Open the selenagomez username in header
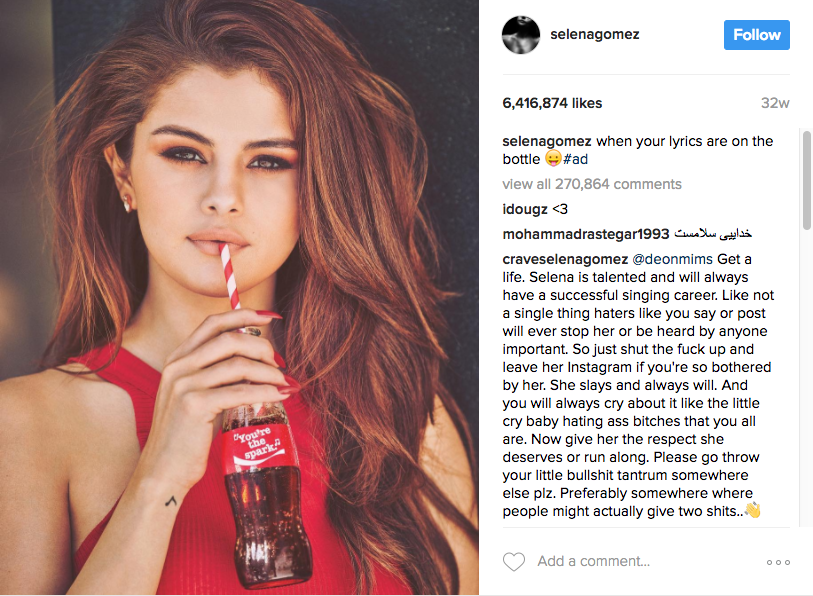813x596 pixels. [x=595, y=35]
